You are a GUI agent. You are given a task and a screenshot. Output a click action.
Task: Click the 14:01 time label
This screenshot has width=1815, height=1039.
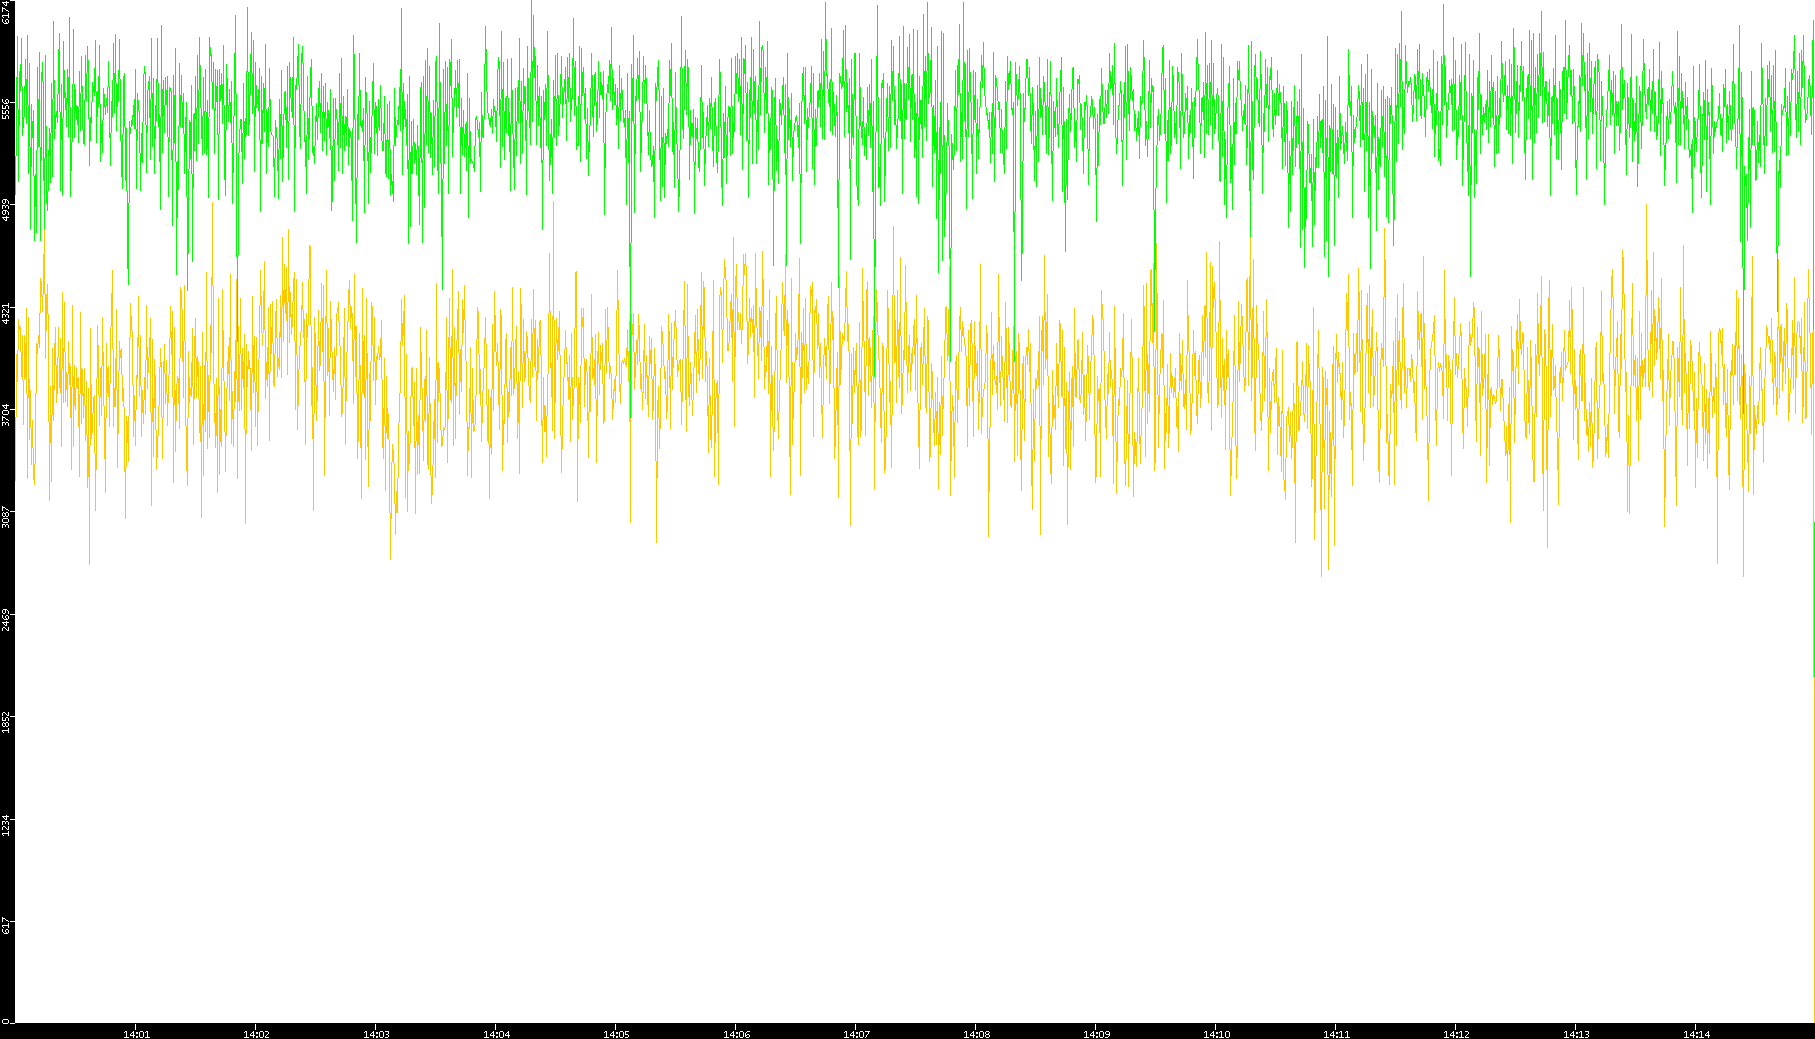coord(136,1034)
